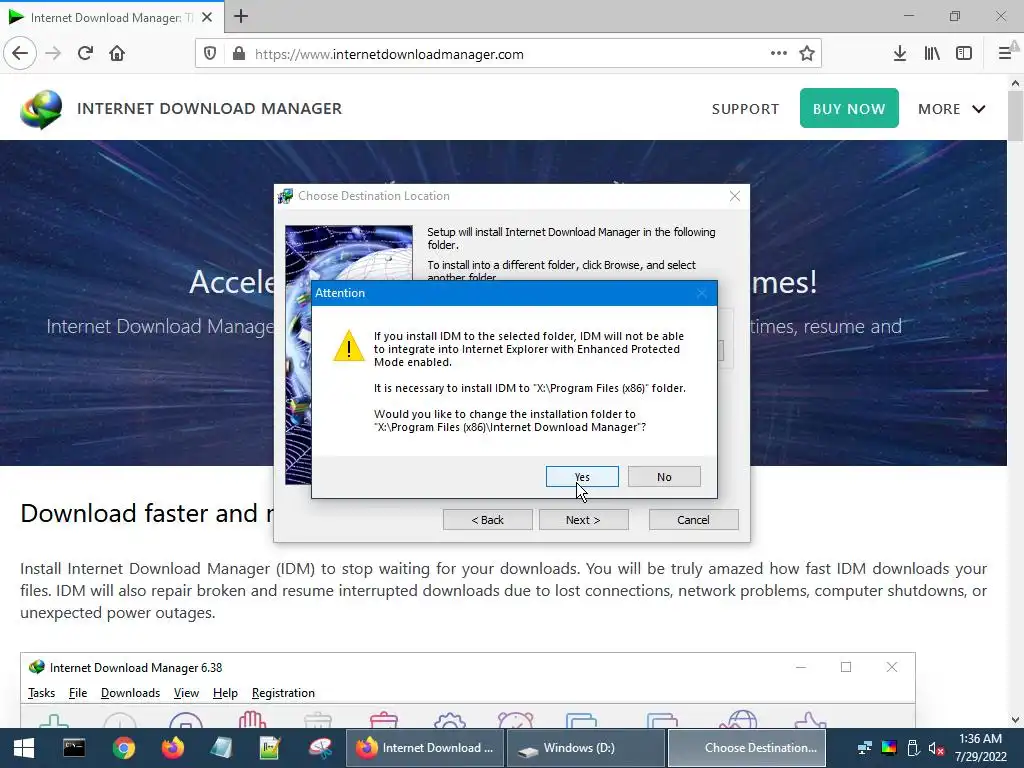Close the Internet Download Manager tab

coord(207,17)
